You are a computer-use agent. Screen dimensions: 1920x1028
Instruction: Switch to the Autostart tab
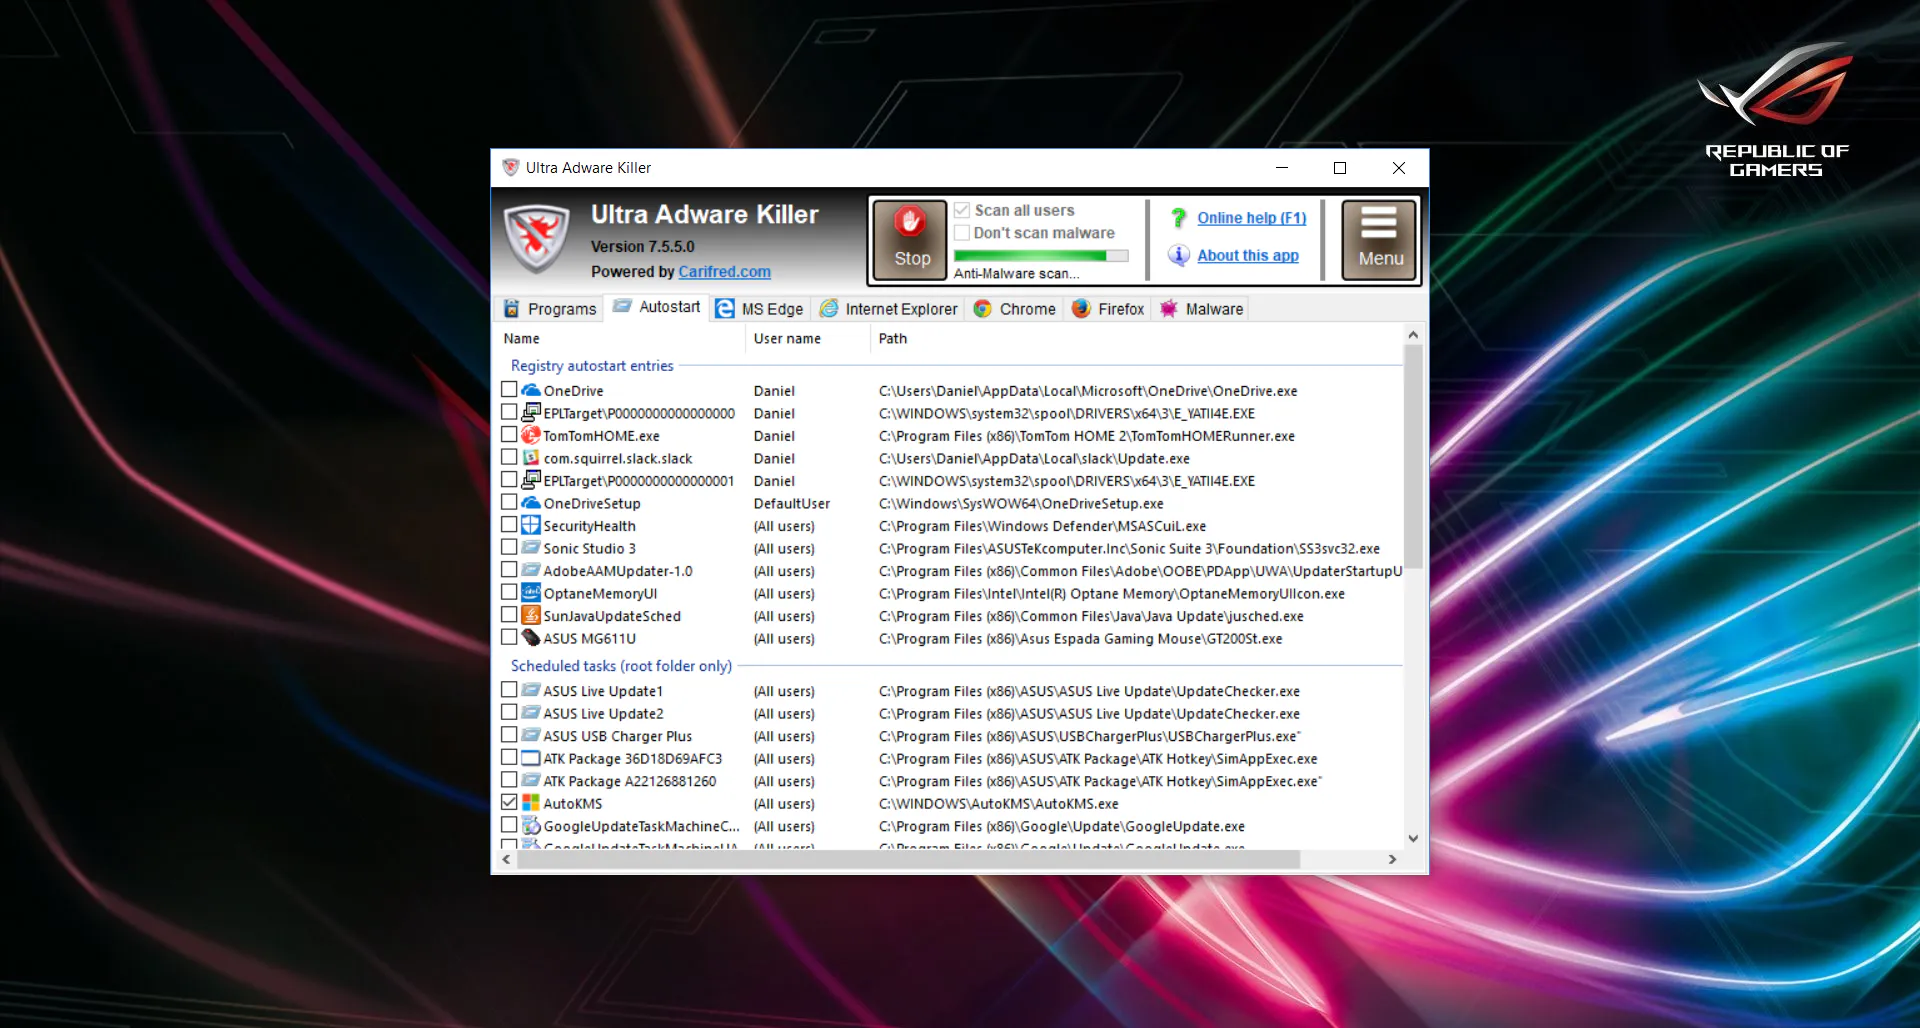coord(657,307)
